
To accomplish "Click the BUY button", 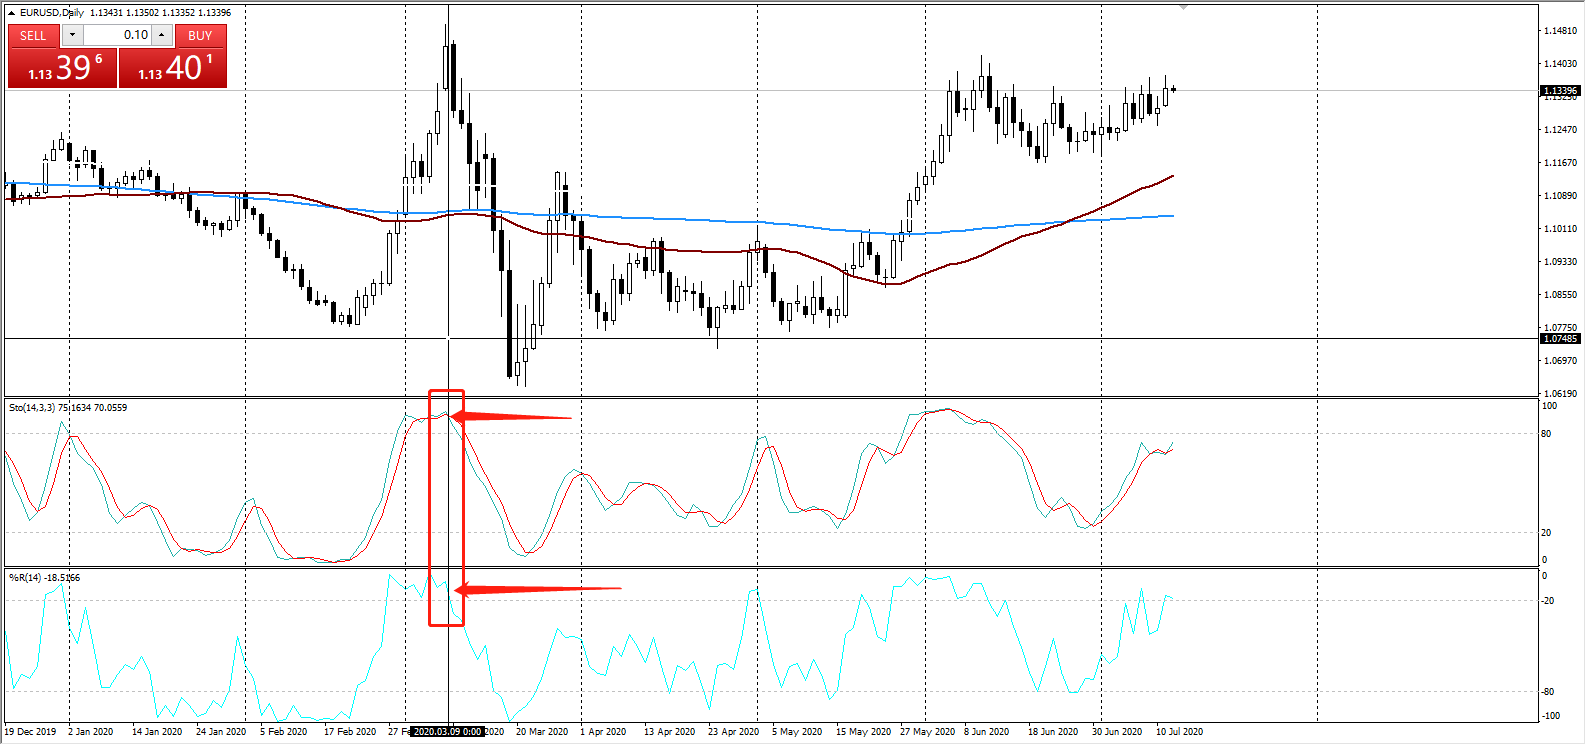I will (x=200, y=35).
